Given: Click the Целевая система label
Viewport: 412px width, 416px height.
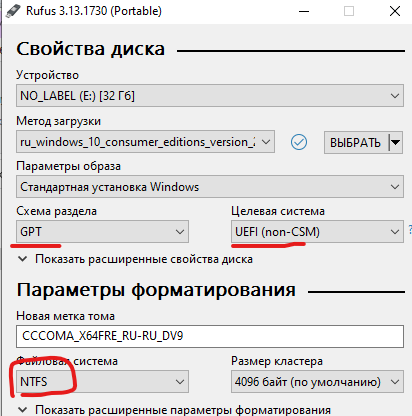Looking at the screenshot, I should (278, 211).
